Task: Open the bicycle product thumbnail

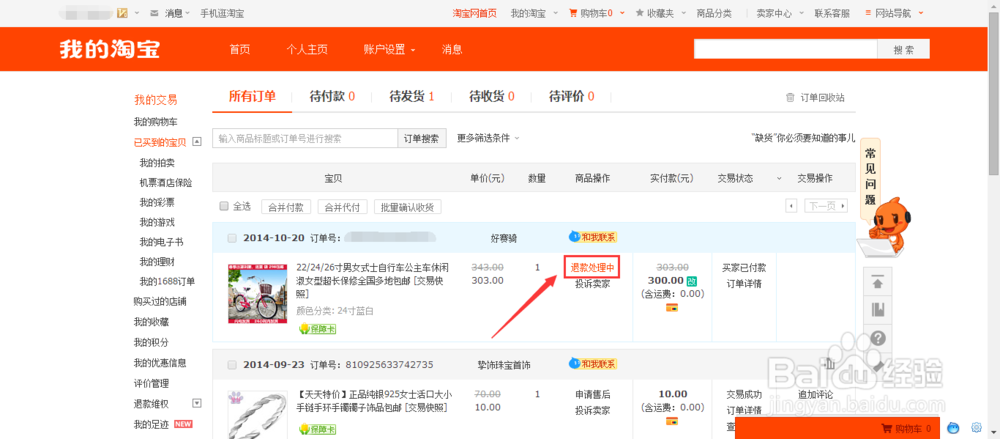Action: [257, 294]
